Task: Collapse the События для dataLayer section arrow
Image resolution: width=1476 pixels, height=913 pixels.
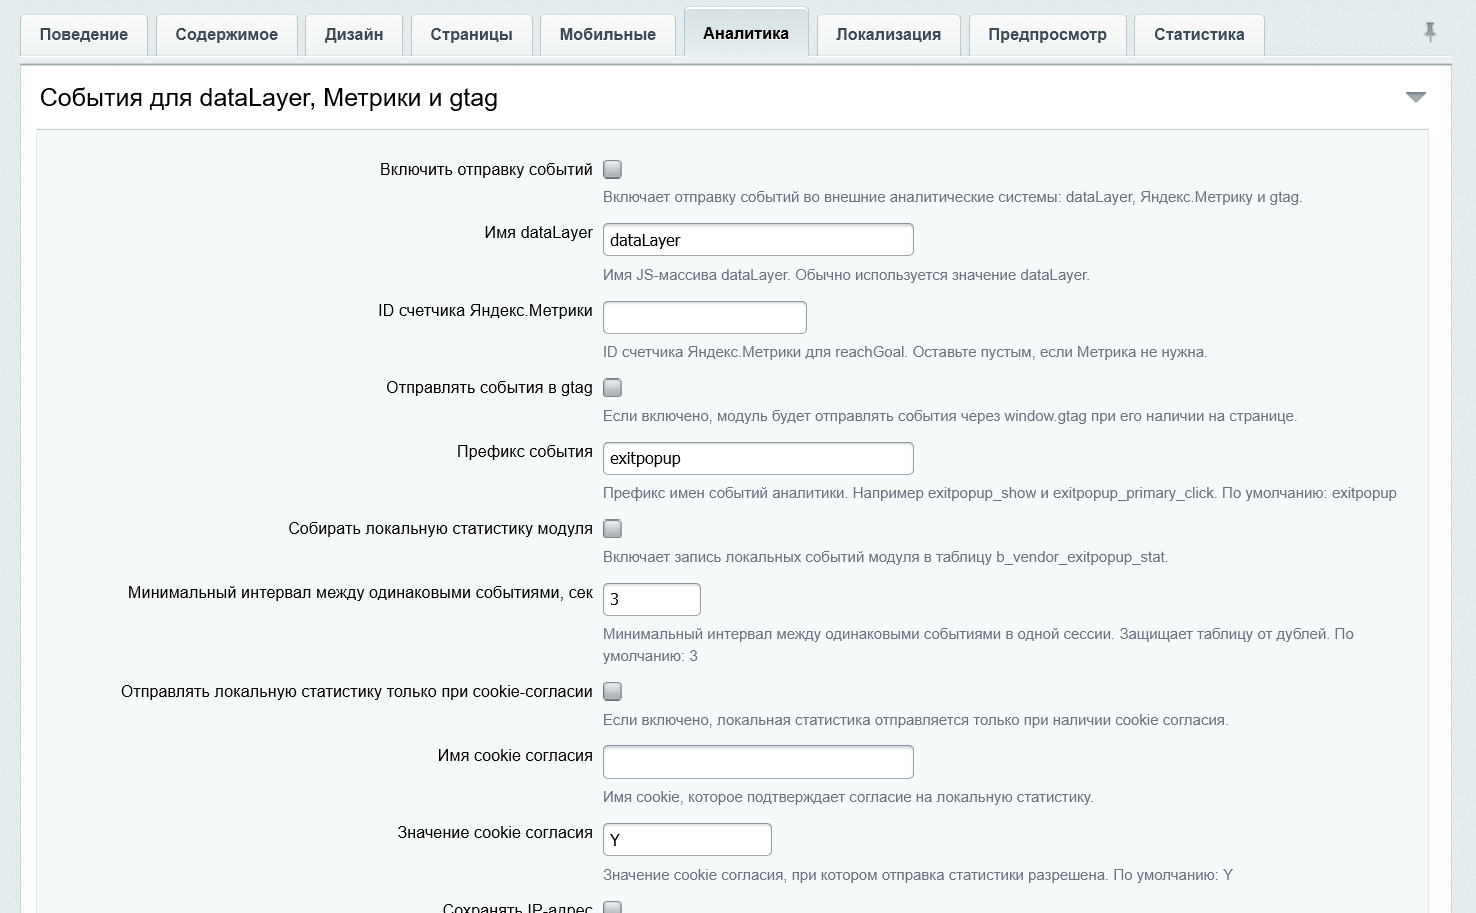Action: (1415, 97)
